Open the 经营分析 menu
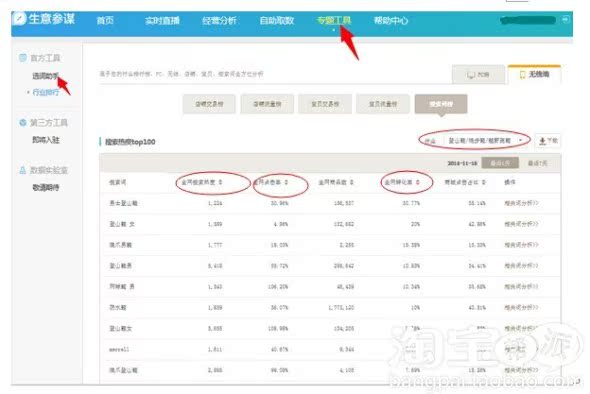 (x=219, y=20)
